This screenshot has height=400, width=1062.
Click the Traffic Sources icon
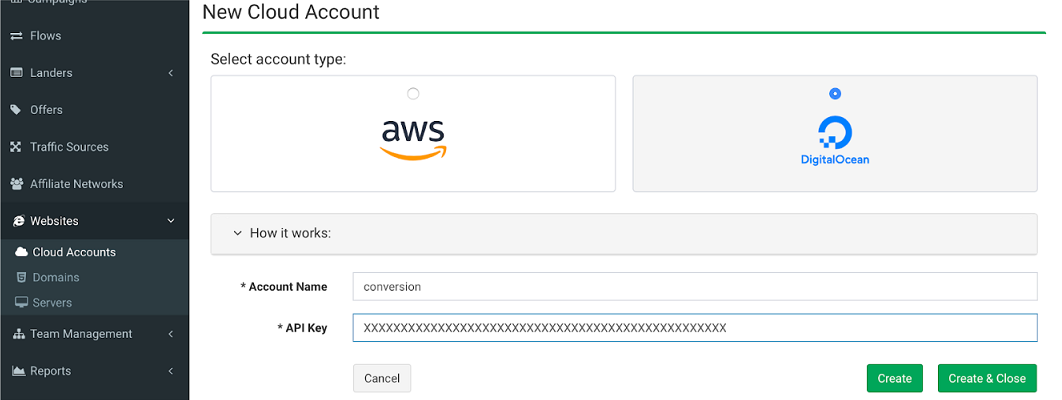(16, 147)
